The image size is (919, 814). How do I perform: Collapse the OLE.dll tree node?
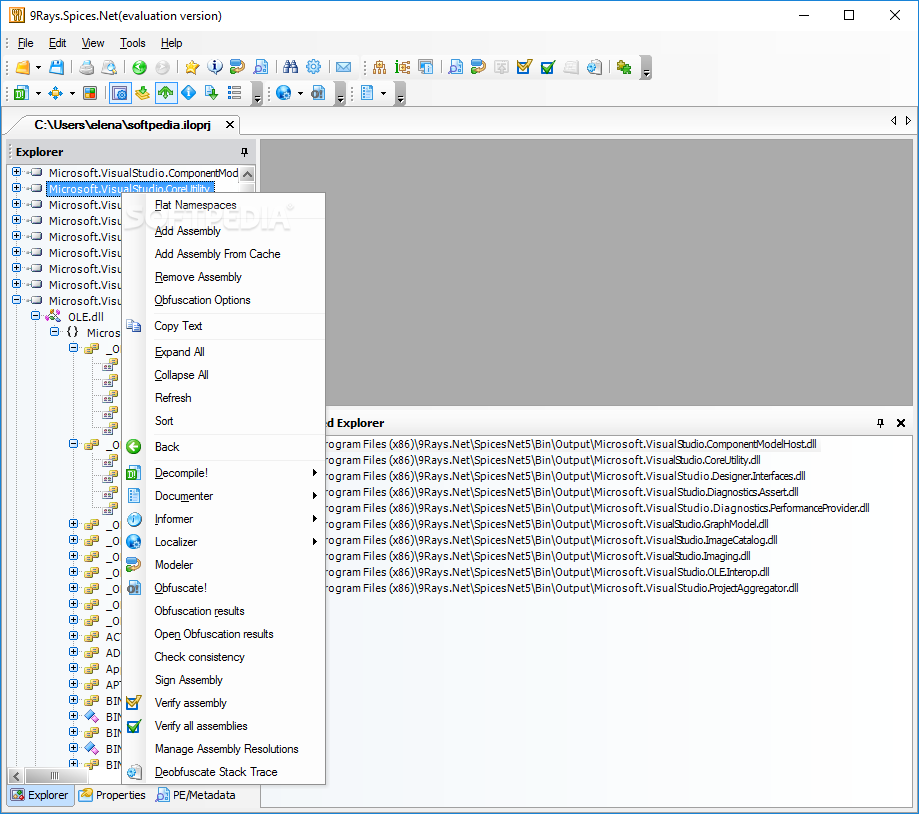(35, 316)
